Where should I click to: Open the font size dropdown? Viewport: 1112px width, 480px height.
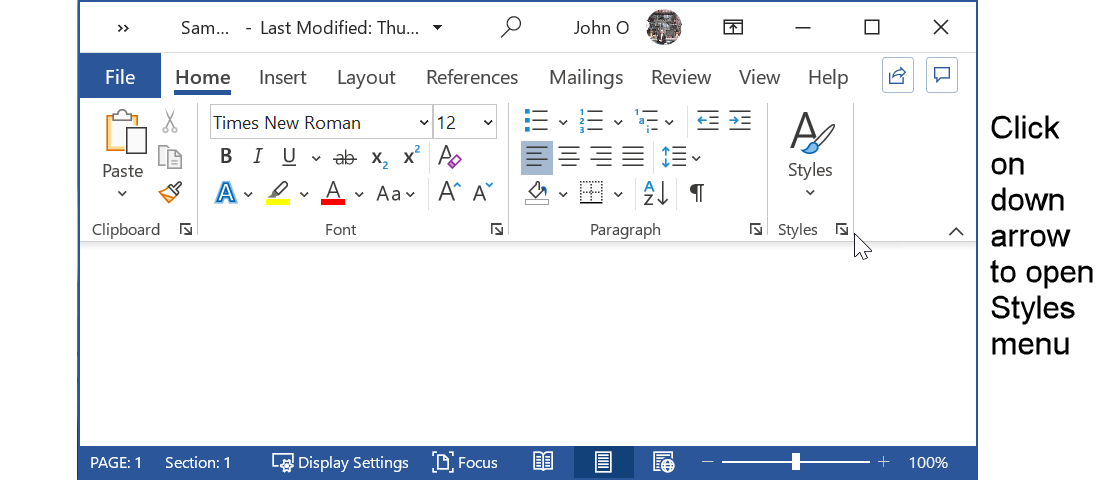click(488, 123)
